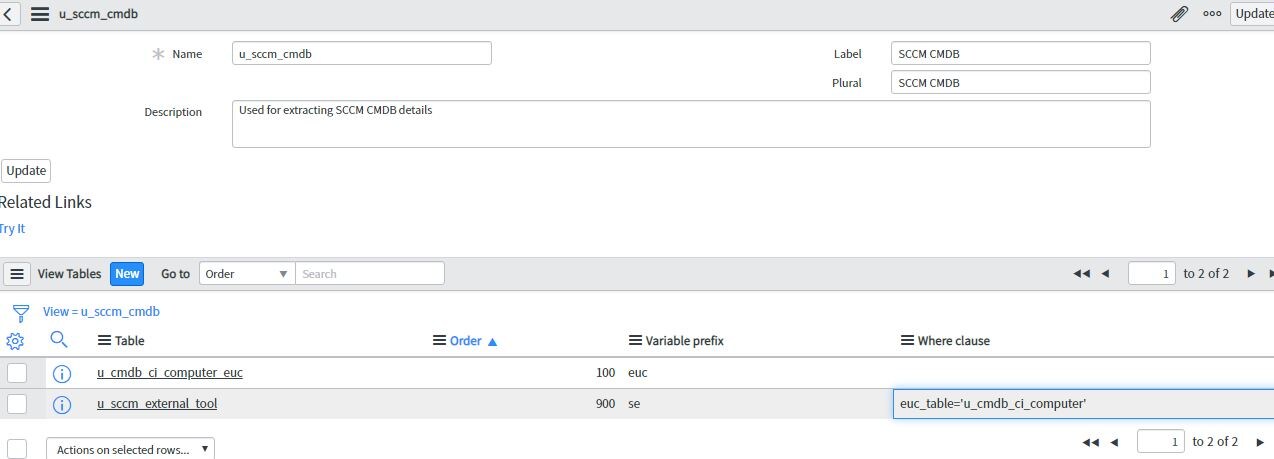Open the u_cmdb_ci_computer_euc table link
This screenshot has height=459, width=1274.
[x=170, y=373]
